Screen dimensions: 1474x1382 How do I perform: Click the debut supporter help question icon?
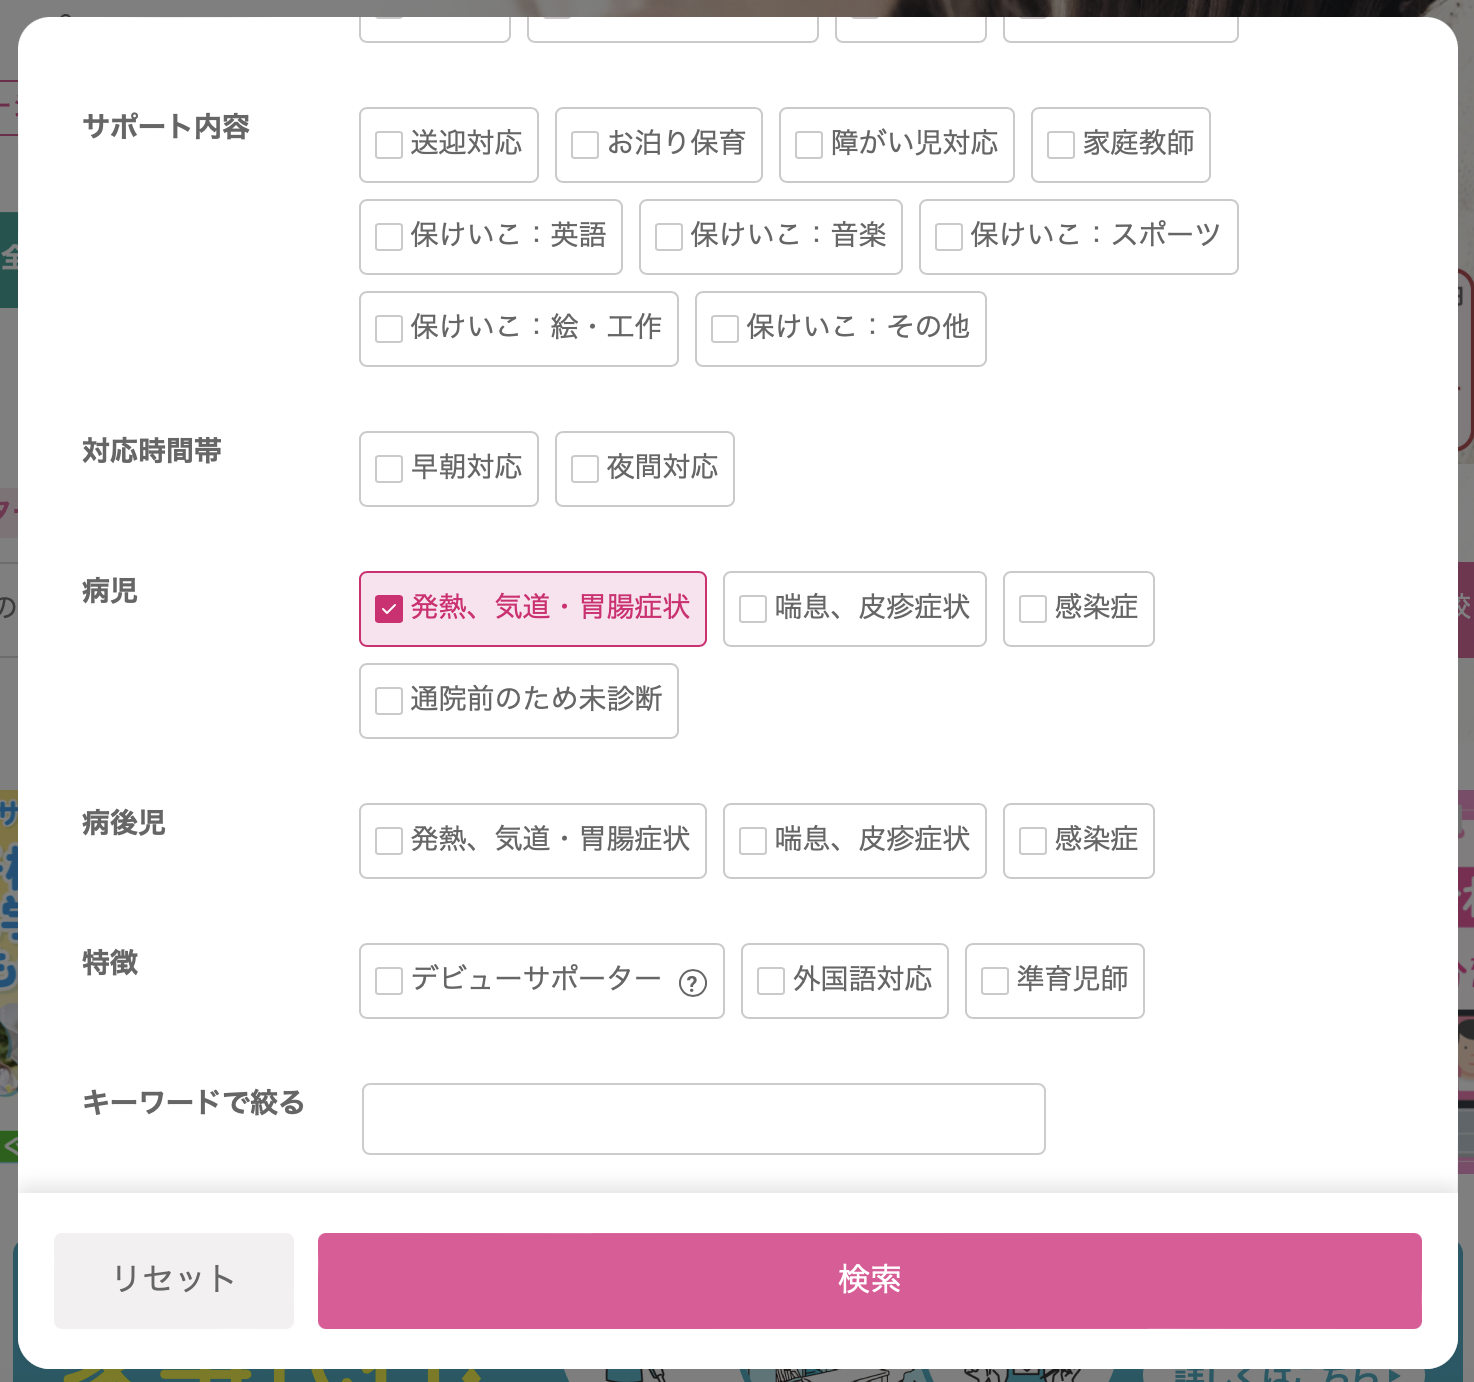pyautogui.click(x=693, y=984)
